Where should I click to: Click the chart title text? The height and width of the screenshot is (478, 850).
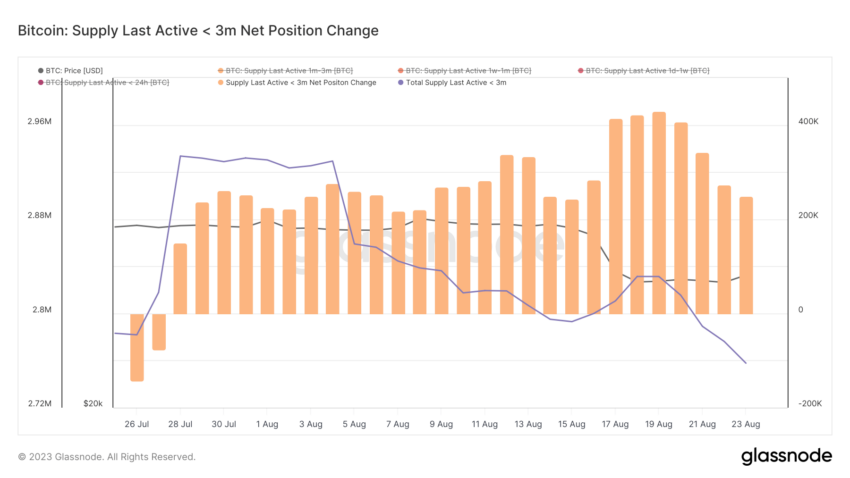[x=198, y=30]
